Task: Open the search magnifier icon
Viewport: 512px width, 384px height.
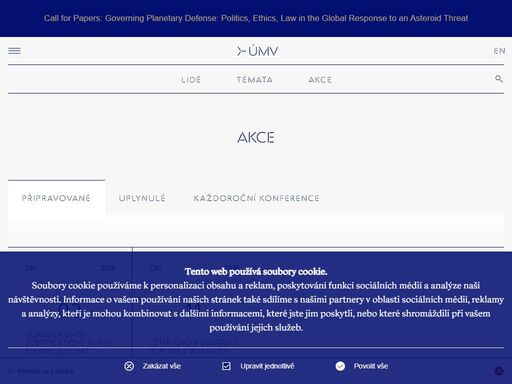Action: (499, 79)
